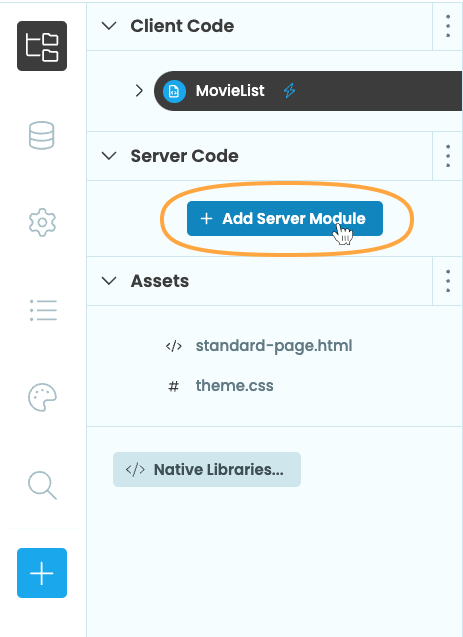Screen dimensions: 463x637
Task: Open the Data Tables database icon
Action: click(x=41, y=135)
